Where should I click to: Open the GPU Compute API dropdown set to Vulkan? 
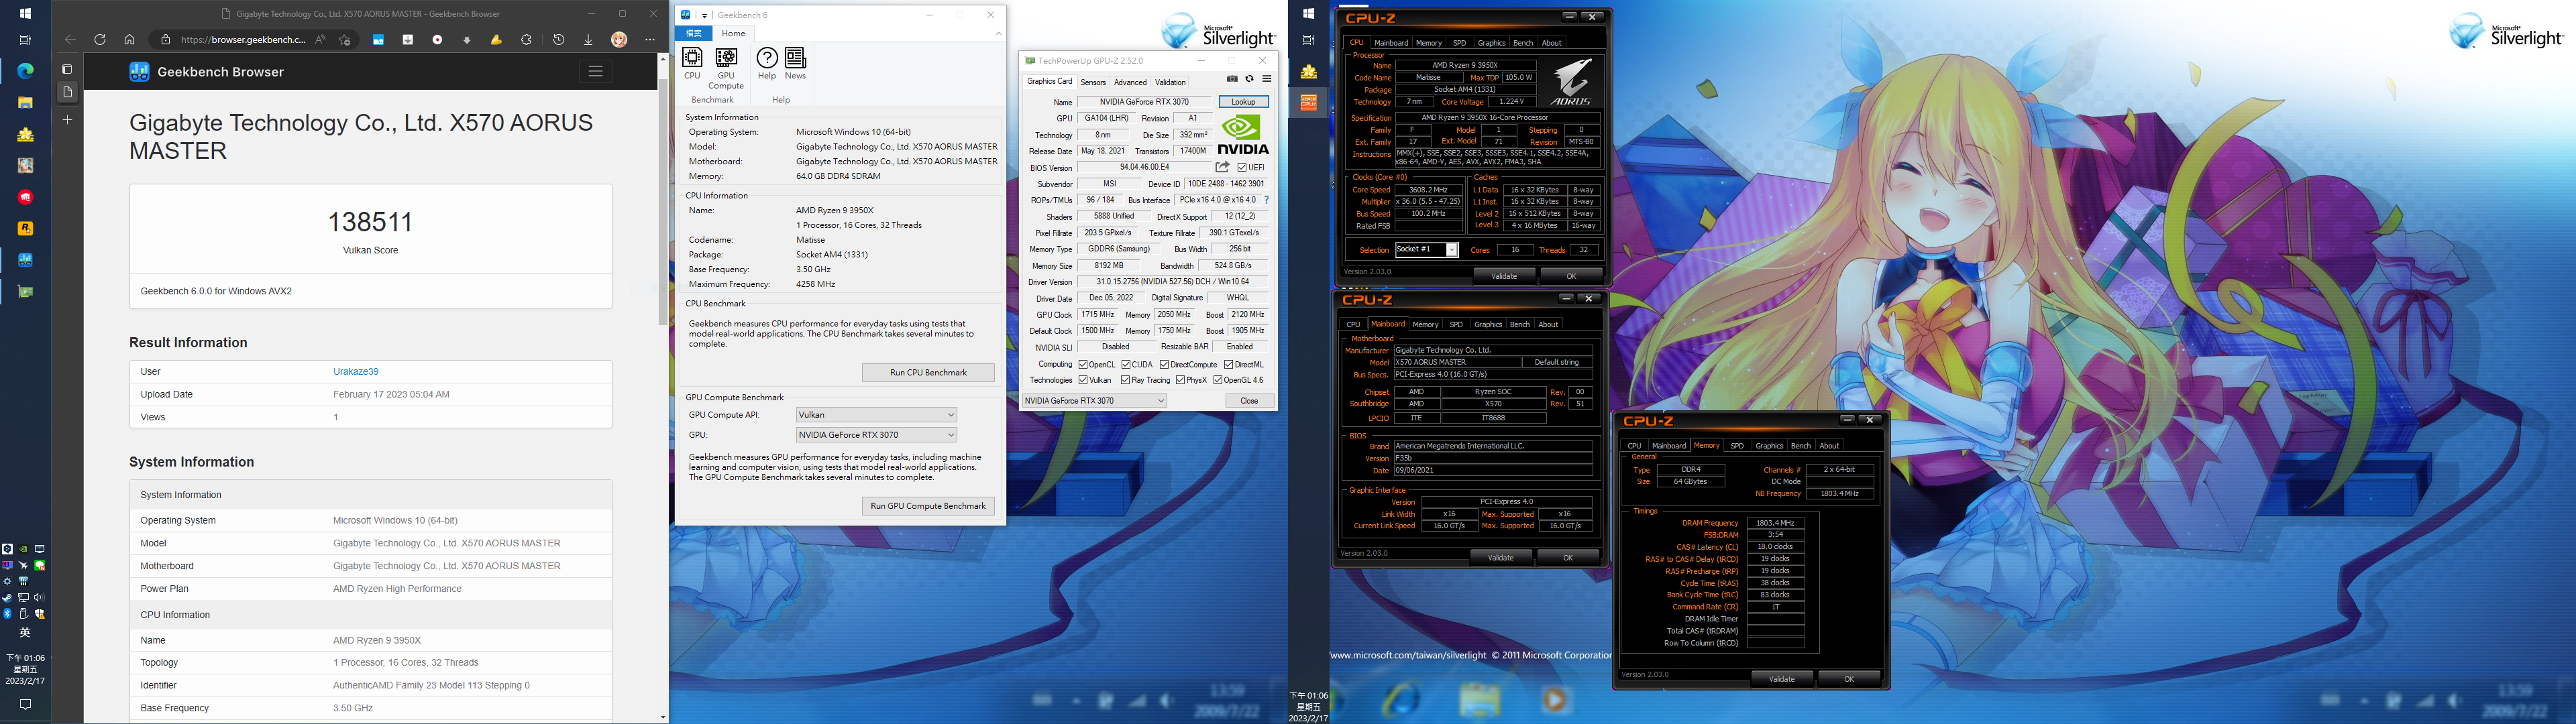click(x=876, y=414)
